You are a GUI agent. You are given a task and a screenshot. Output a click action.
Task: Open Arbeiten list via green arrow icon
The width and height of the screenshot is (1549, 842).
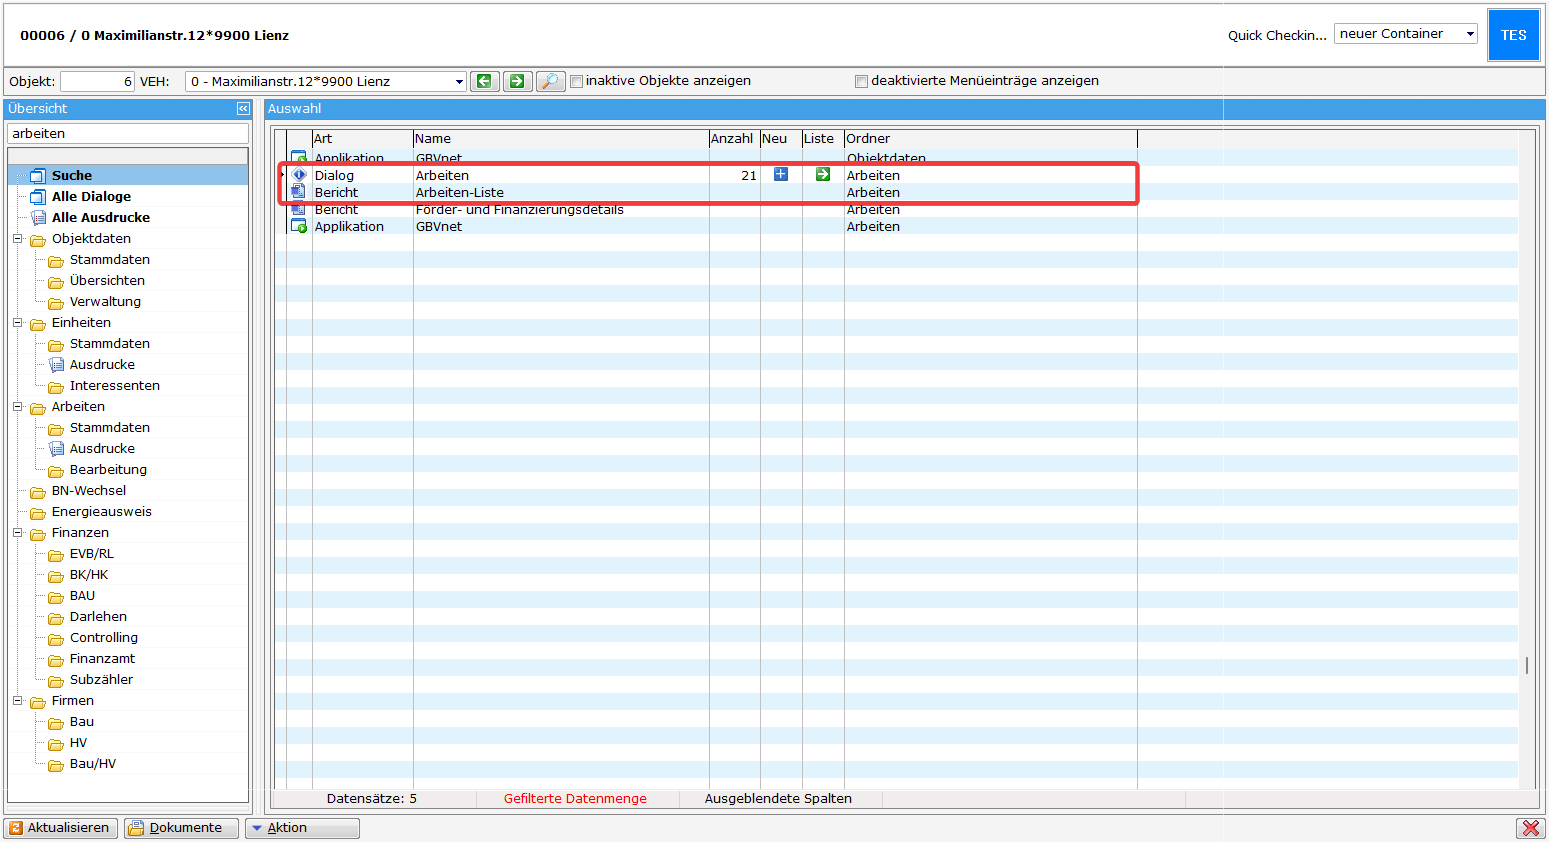point(823,175)
